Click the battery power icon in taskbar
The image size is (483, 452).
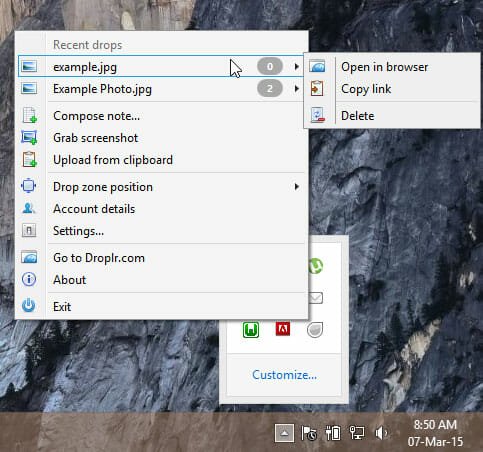pyautogui.click(x=333, y=433)
